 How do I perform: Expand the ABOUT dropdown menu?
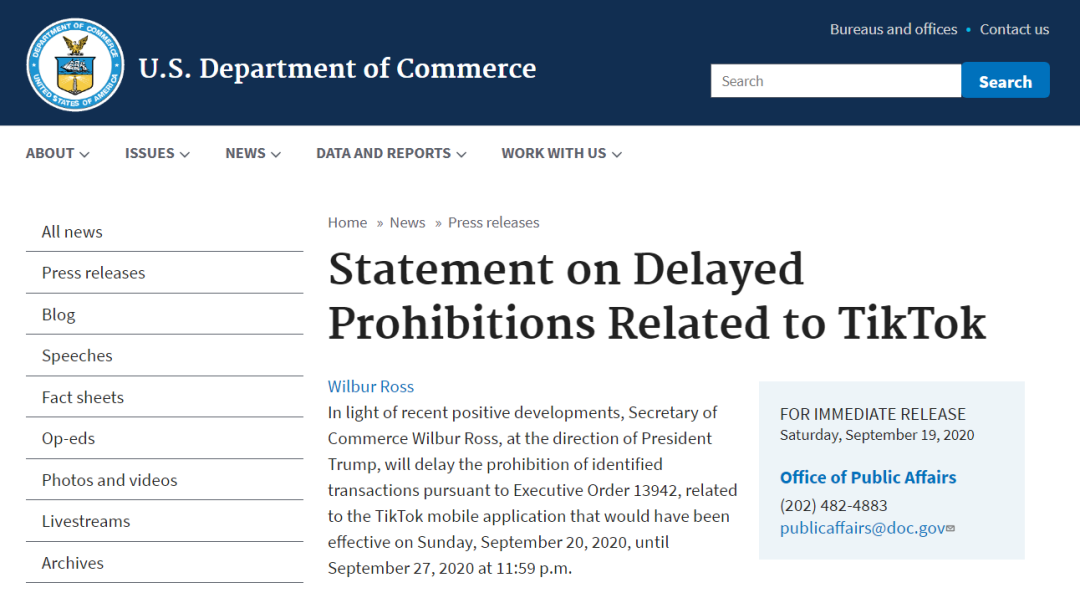point(57,153)
